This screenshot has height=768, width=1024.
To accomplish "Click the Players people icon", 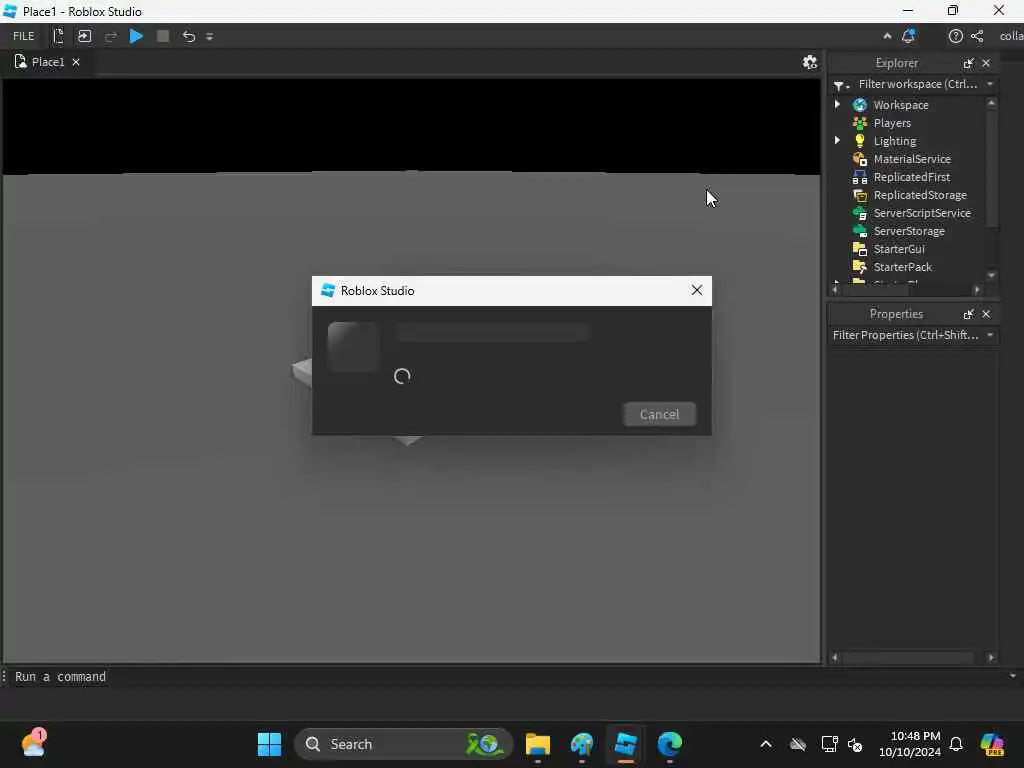I will pos(859,123).
